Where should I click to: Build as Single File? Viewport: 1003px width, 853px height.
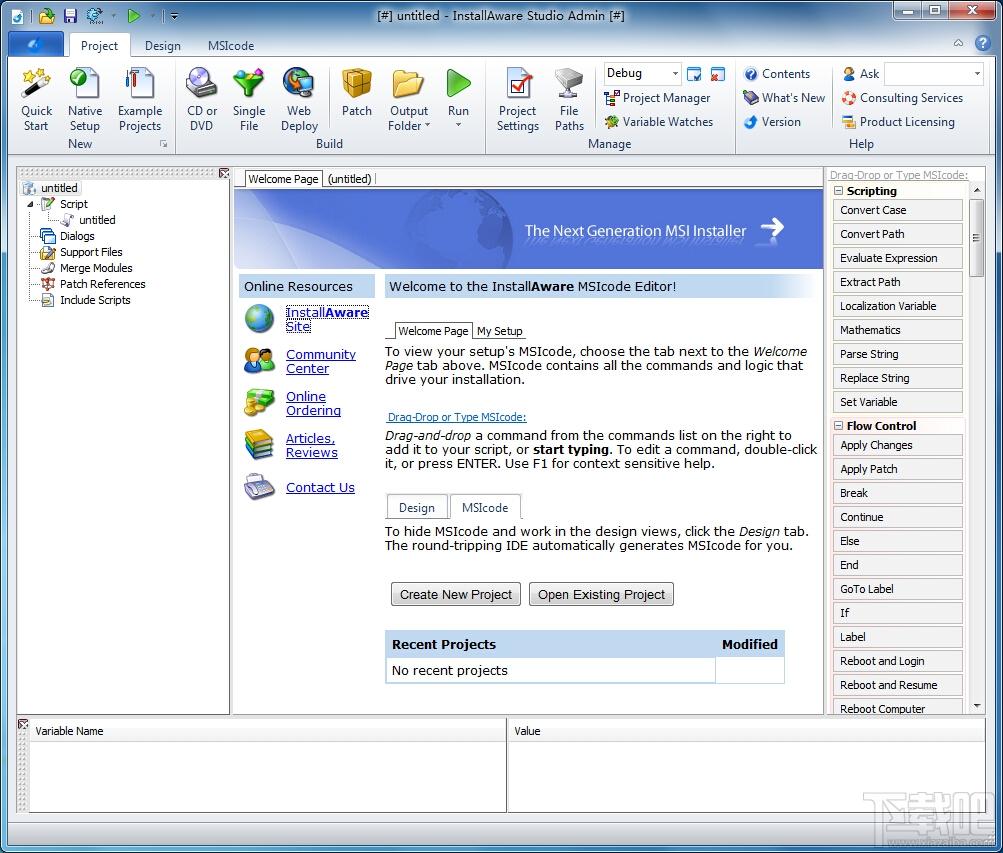coord(249,100)
